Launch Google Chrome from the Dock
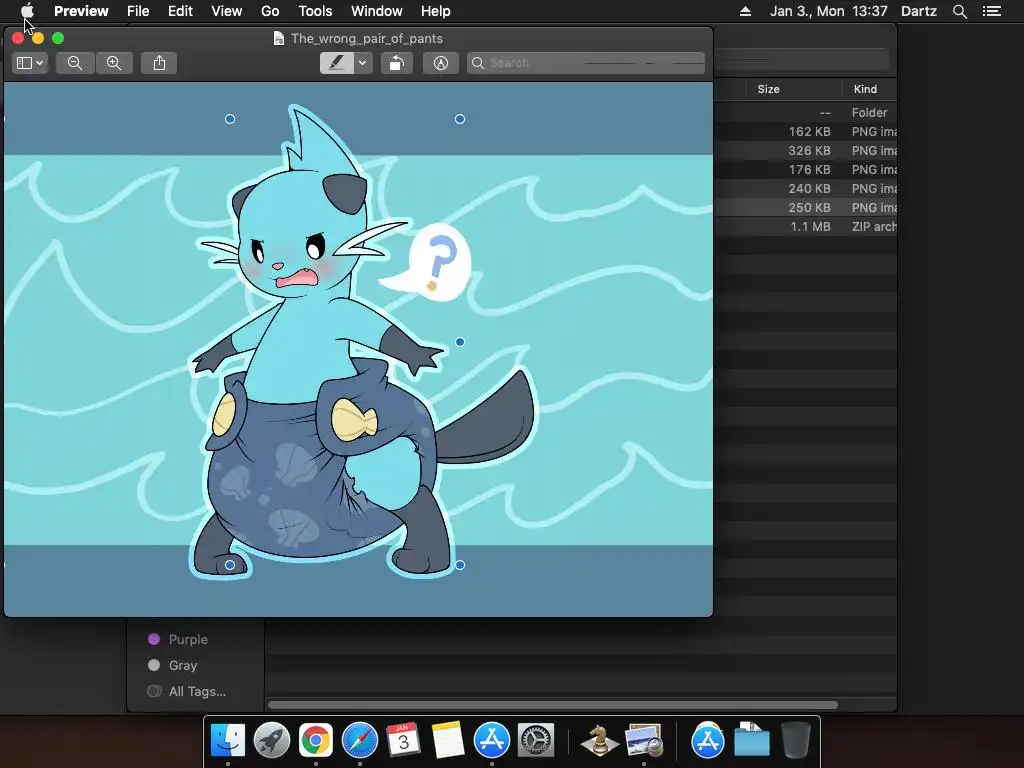Screen dimensions: 1024x768 pyautogui.click(x=315, y=741)
